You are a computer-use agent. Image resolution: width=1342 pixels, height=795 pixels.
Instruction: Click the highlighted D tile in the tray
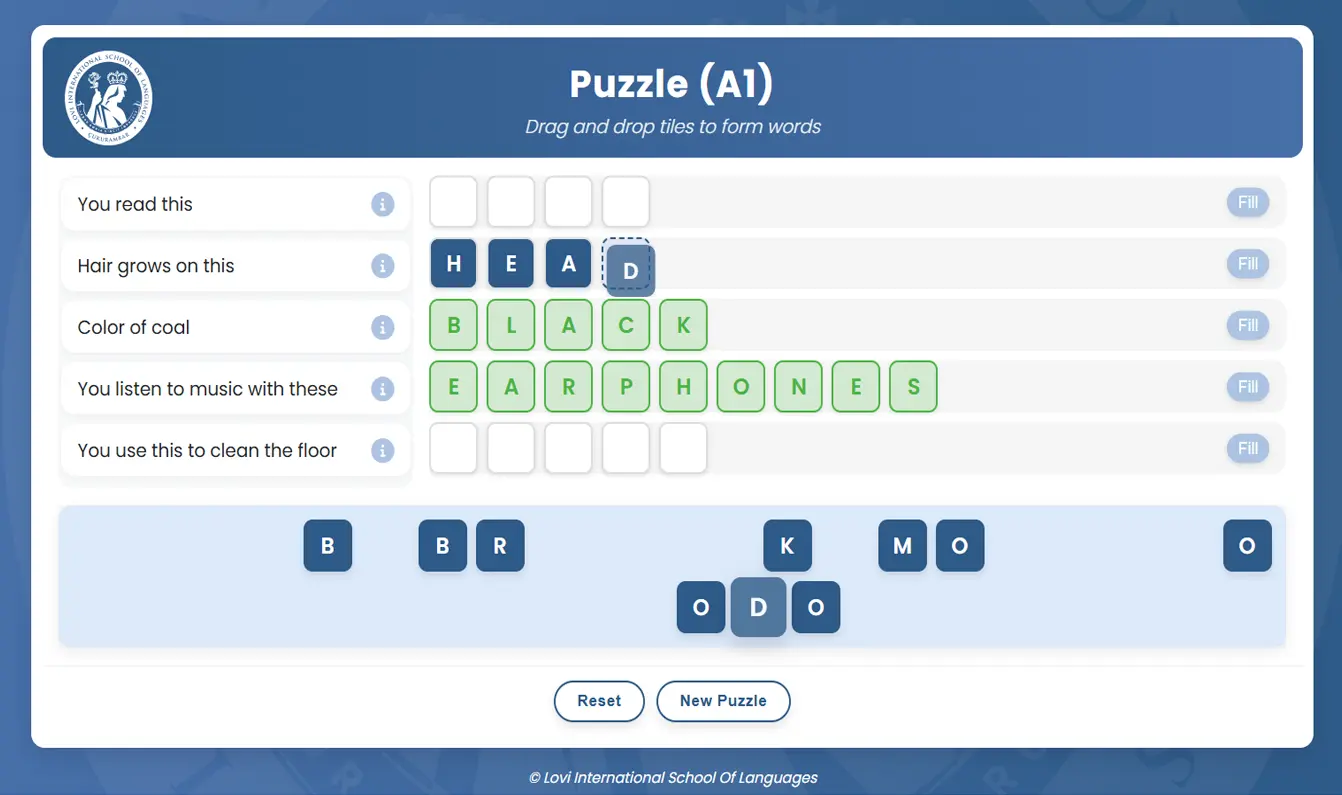point(758,607)
